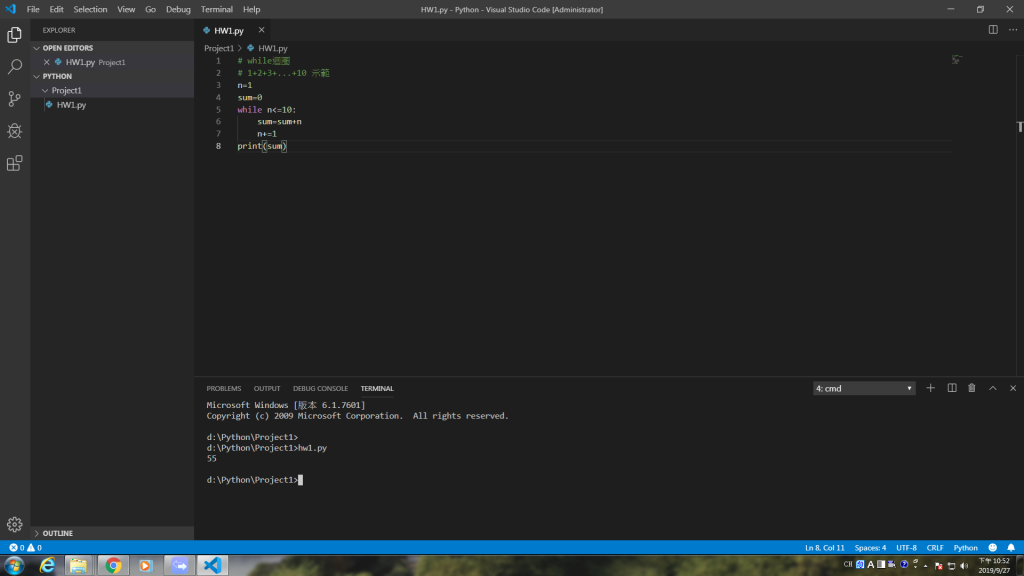Click the volume icon in system tray
The width and height of the screenshot is (1024, 576).
click(x=964, y=566)
